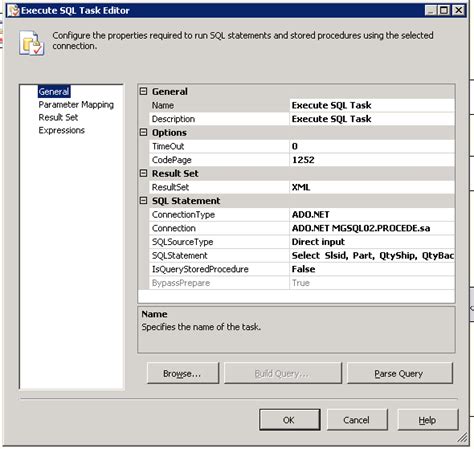Open the Parameter Mapping page
This screenshot has width=474, height=449.
[76, 105]
